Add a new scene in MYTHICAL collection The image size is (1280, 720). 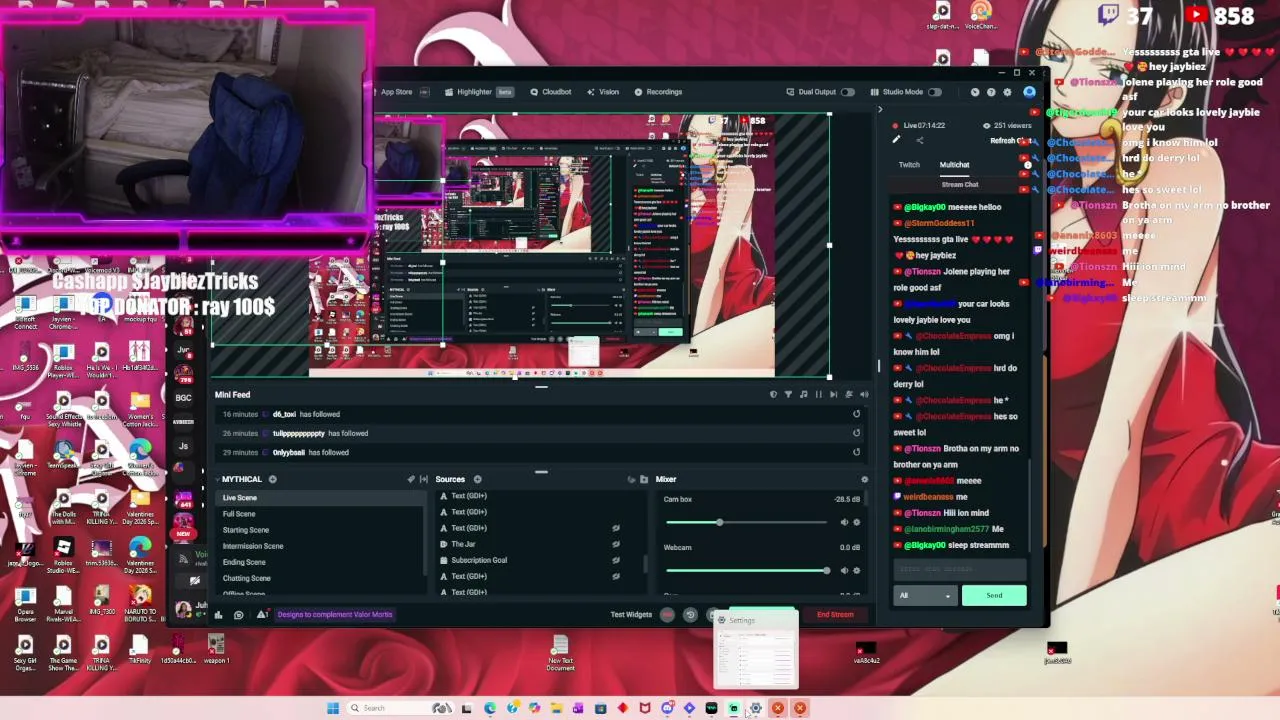click(x=272, y=479)
